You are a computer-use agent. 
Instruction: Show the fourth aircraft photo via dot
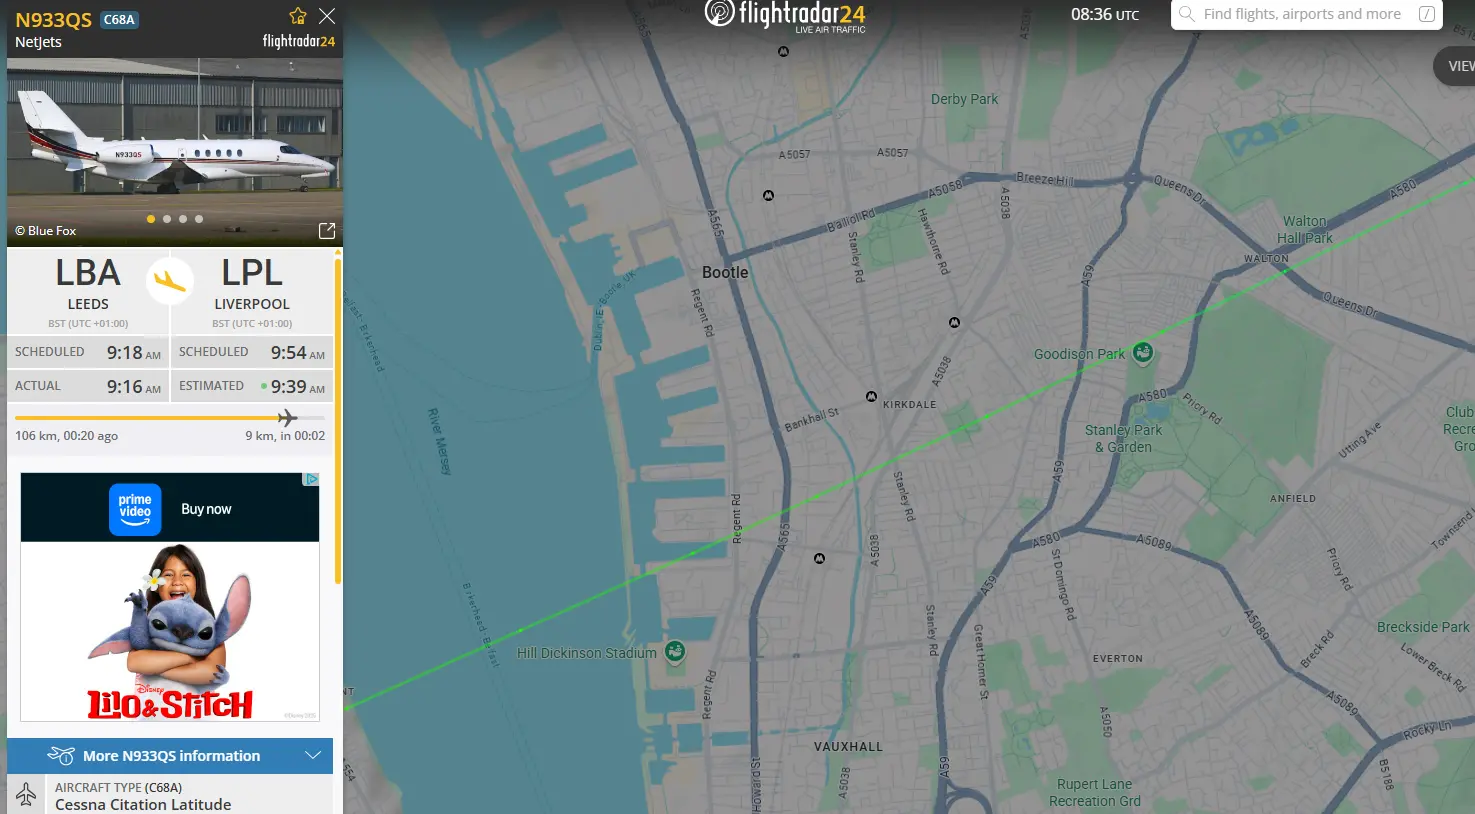click(x=199, y=219)
